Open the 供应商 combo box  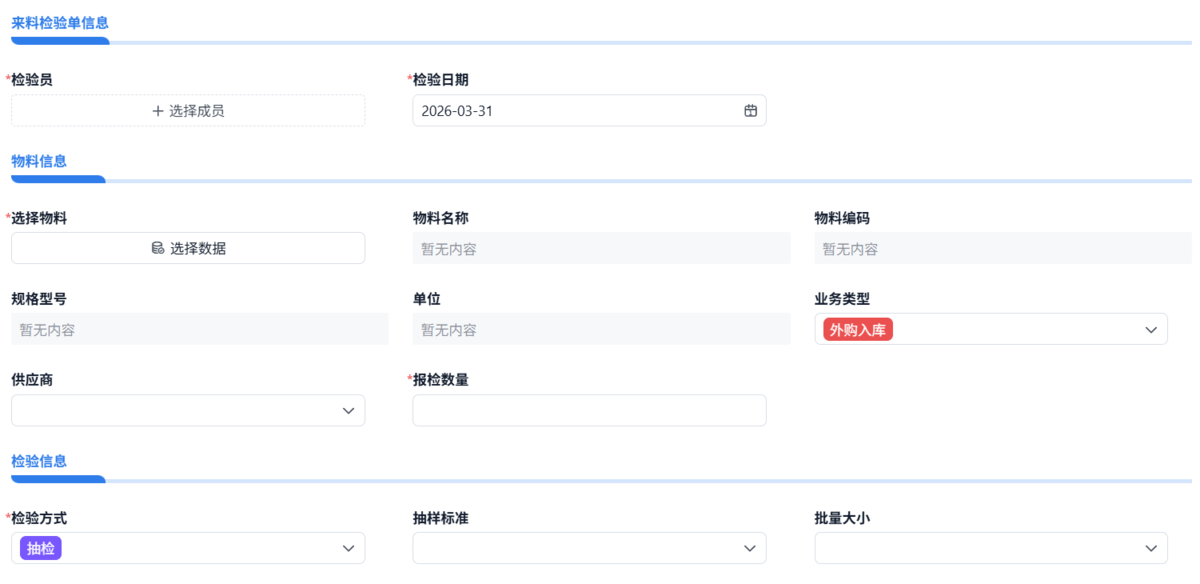point(188,410)
